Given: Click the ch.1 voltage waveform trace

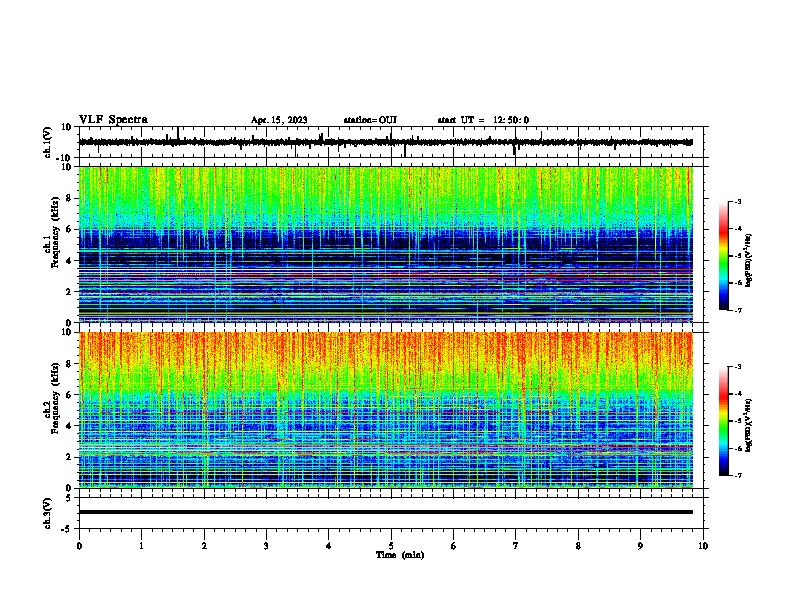Looking at the screenshot, I should pos(386,142).
